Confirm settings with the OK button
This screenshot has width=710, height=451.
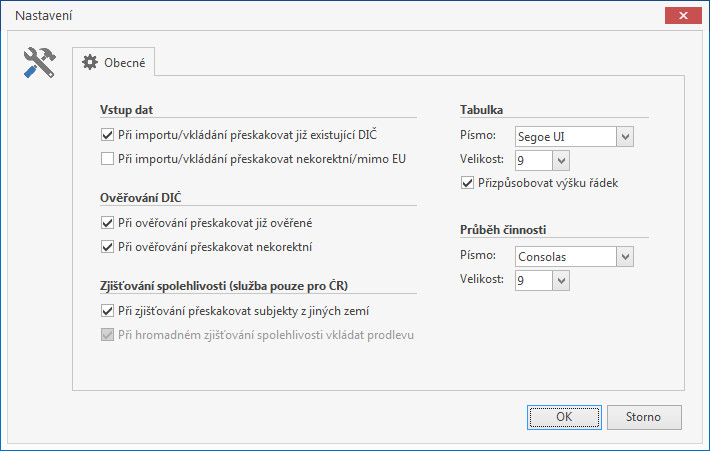[564, 417]
